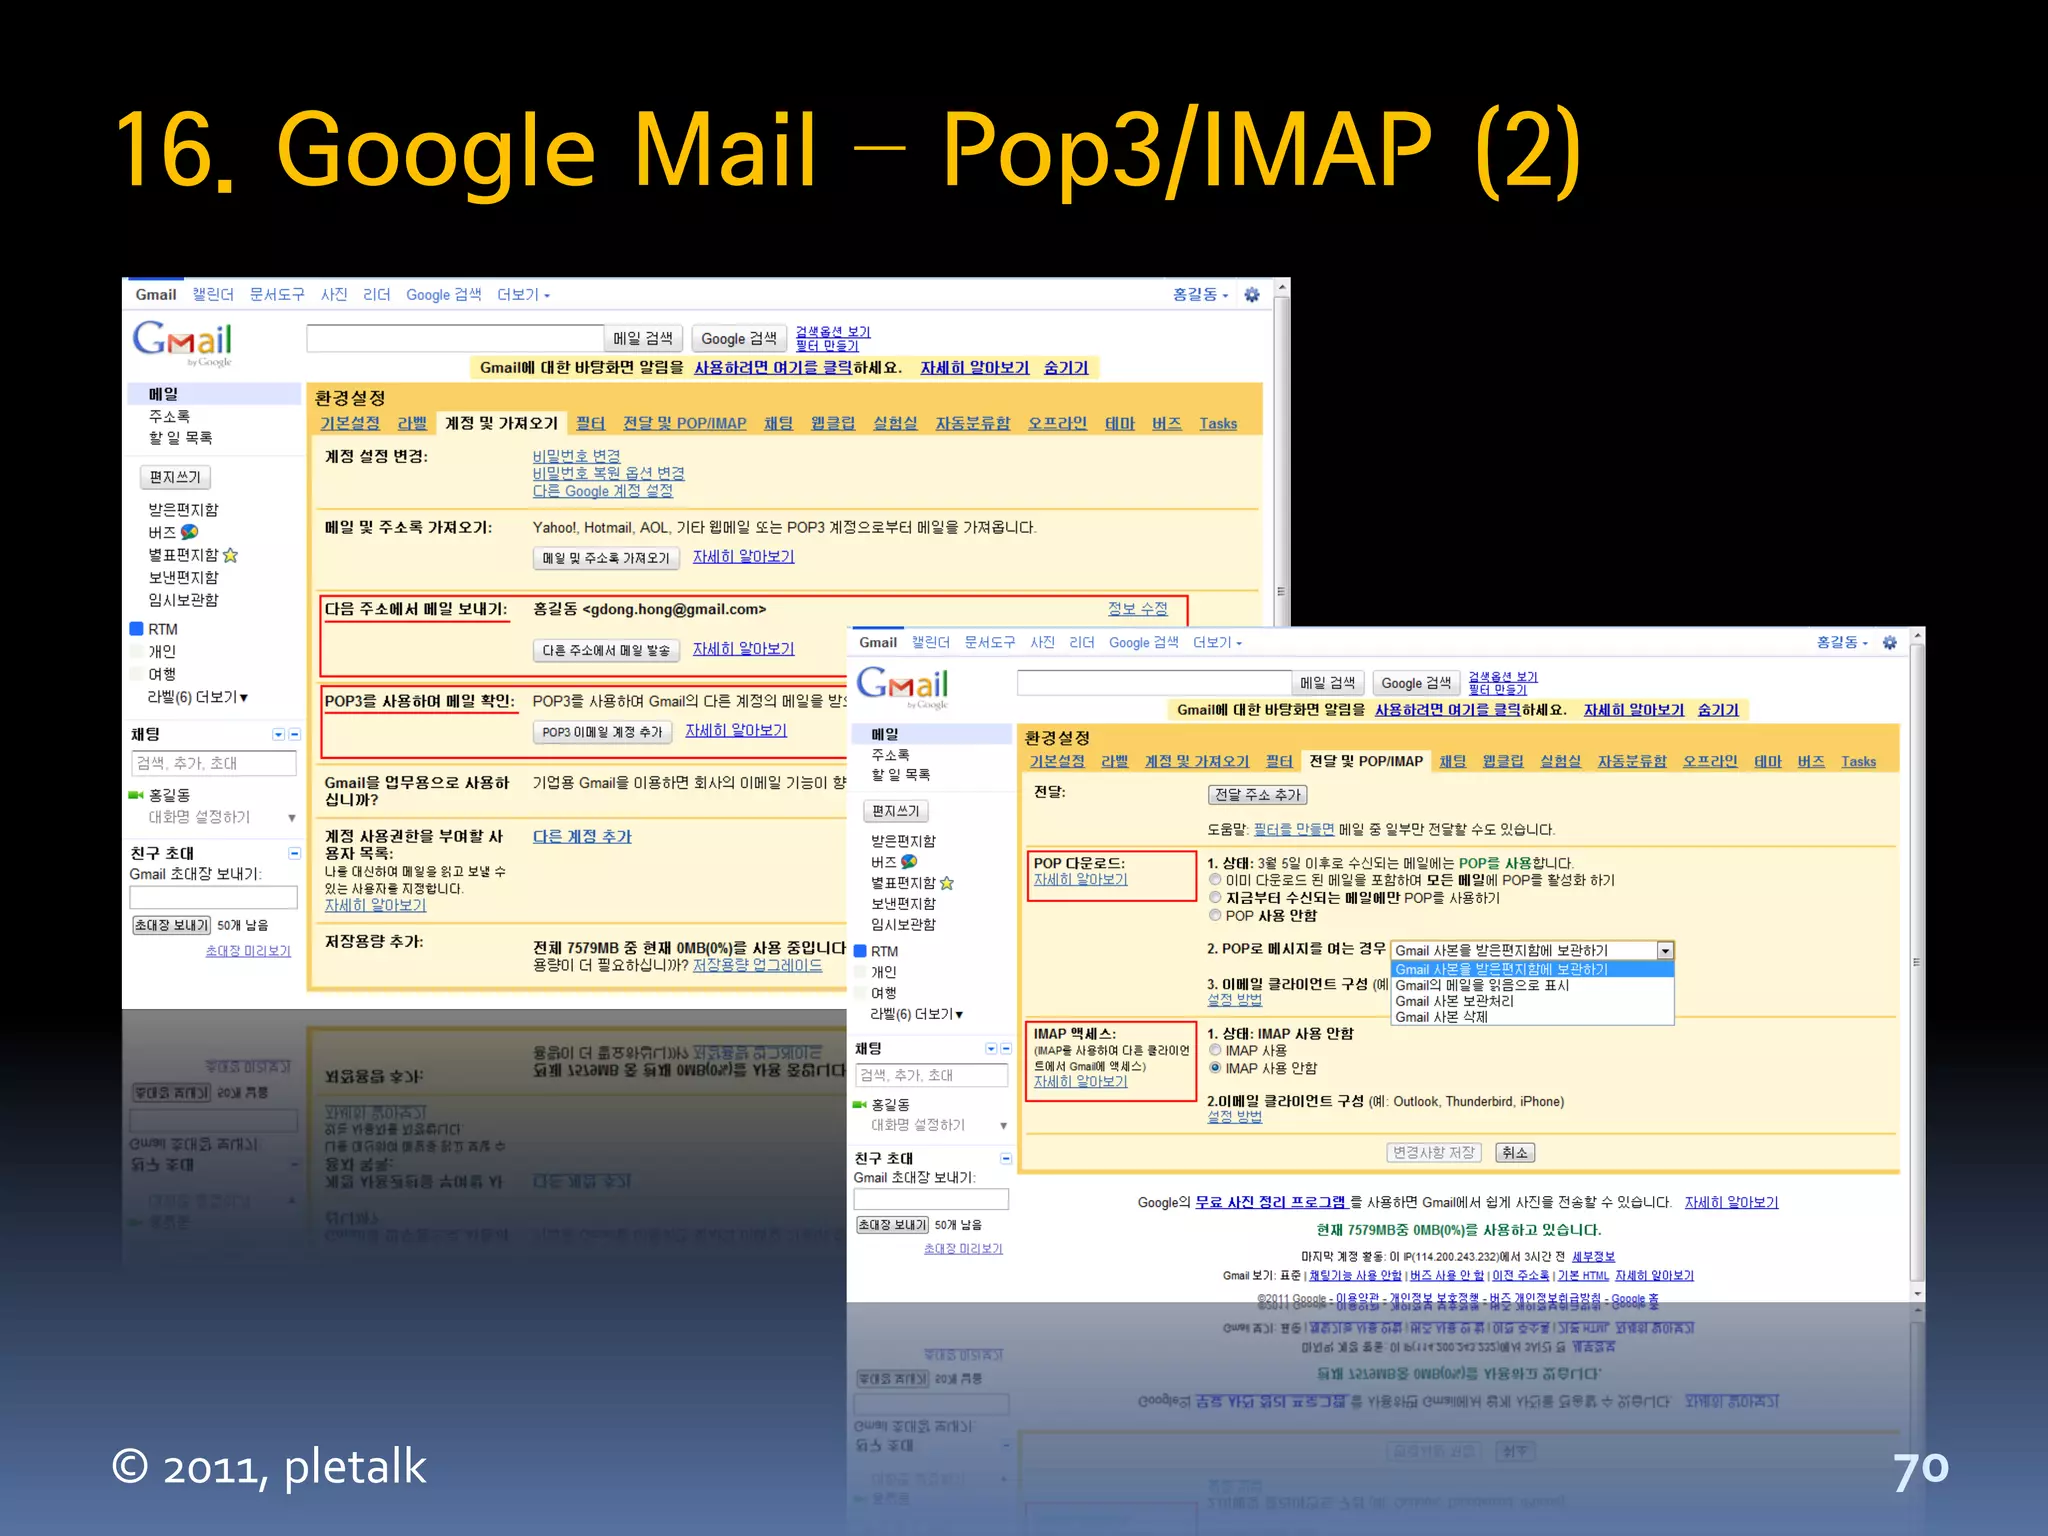Expand the 더보기 menu in back window top bar
Screen dimensions: 2048x1536
523,295
